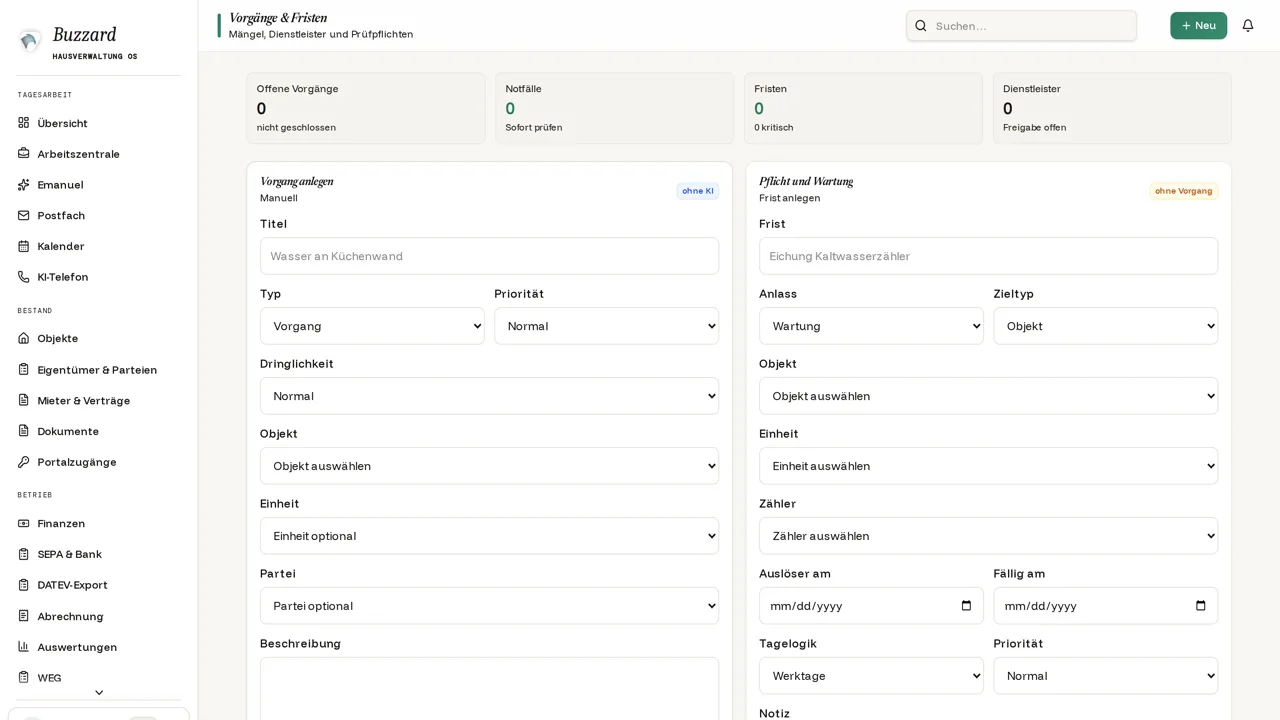The width and height of the screenshot is (1280, 720).
Task: Open the Auslöser am date picker icon
Action: click(x=966, y=606)
